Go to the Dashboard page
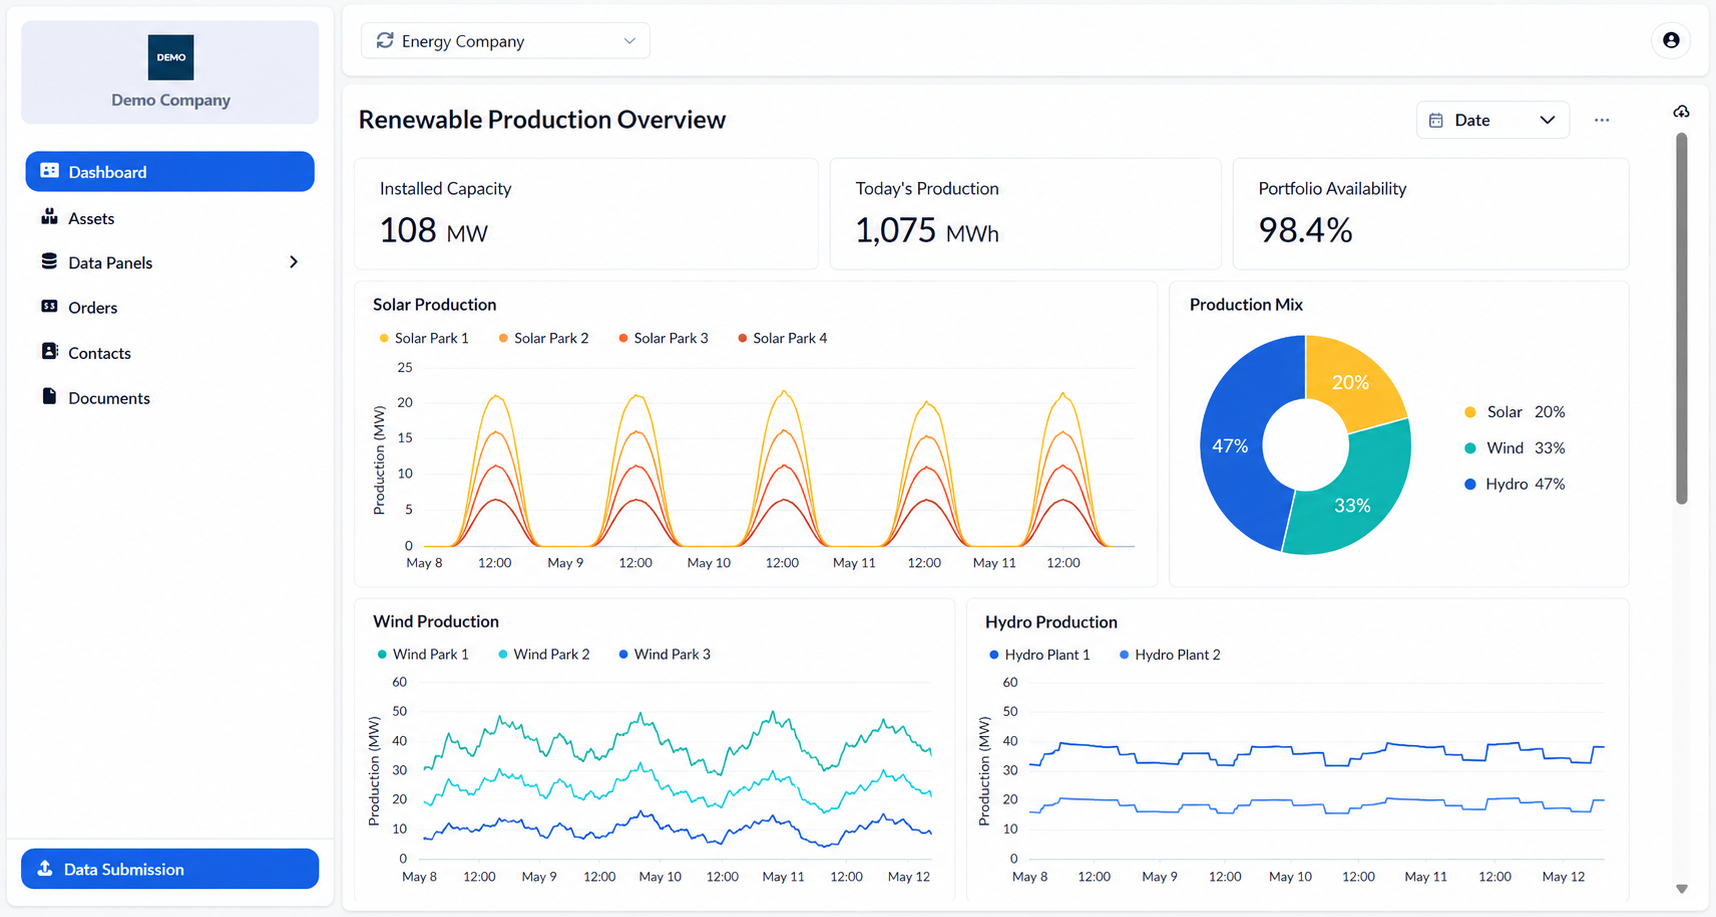The image size is (1716, 917). 170,171
